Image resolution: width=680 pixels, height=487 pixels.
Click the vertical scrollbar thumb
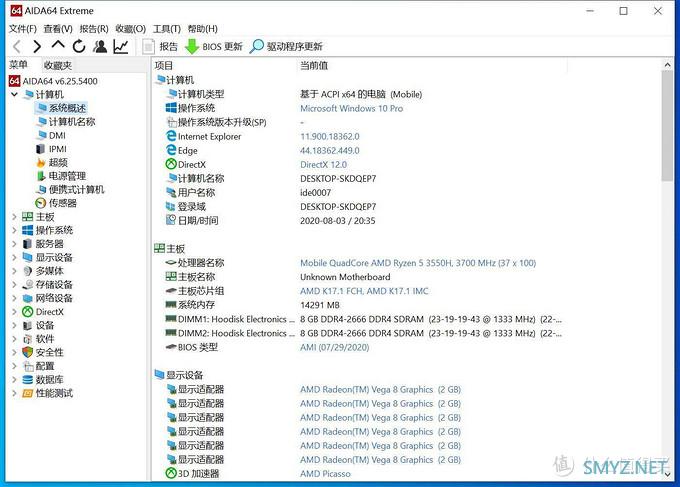[667, 126]
